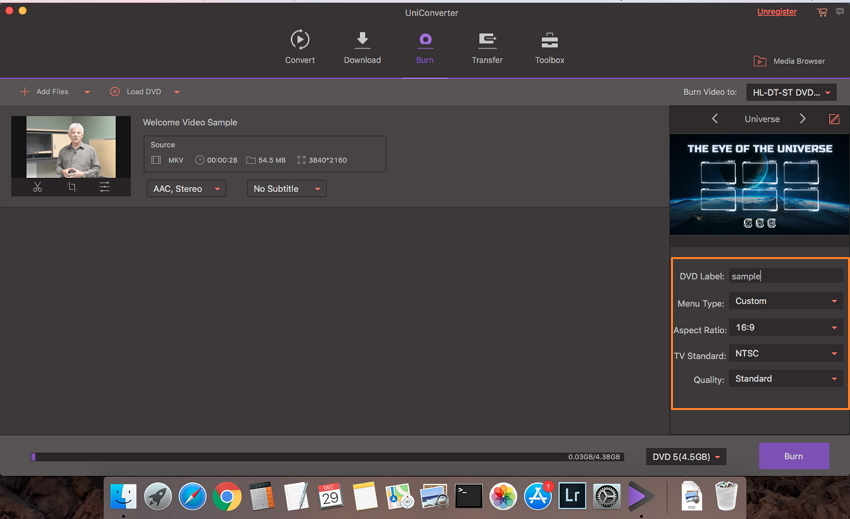Open the AAC, Stereo audio dropdown
The width and height of the screenshot is (850, 519).
tap(186, 189)
